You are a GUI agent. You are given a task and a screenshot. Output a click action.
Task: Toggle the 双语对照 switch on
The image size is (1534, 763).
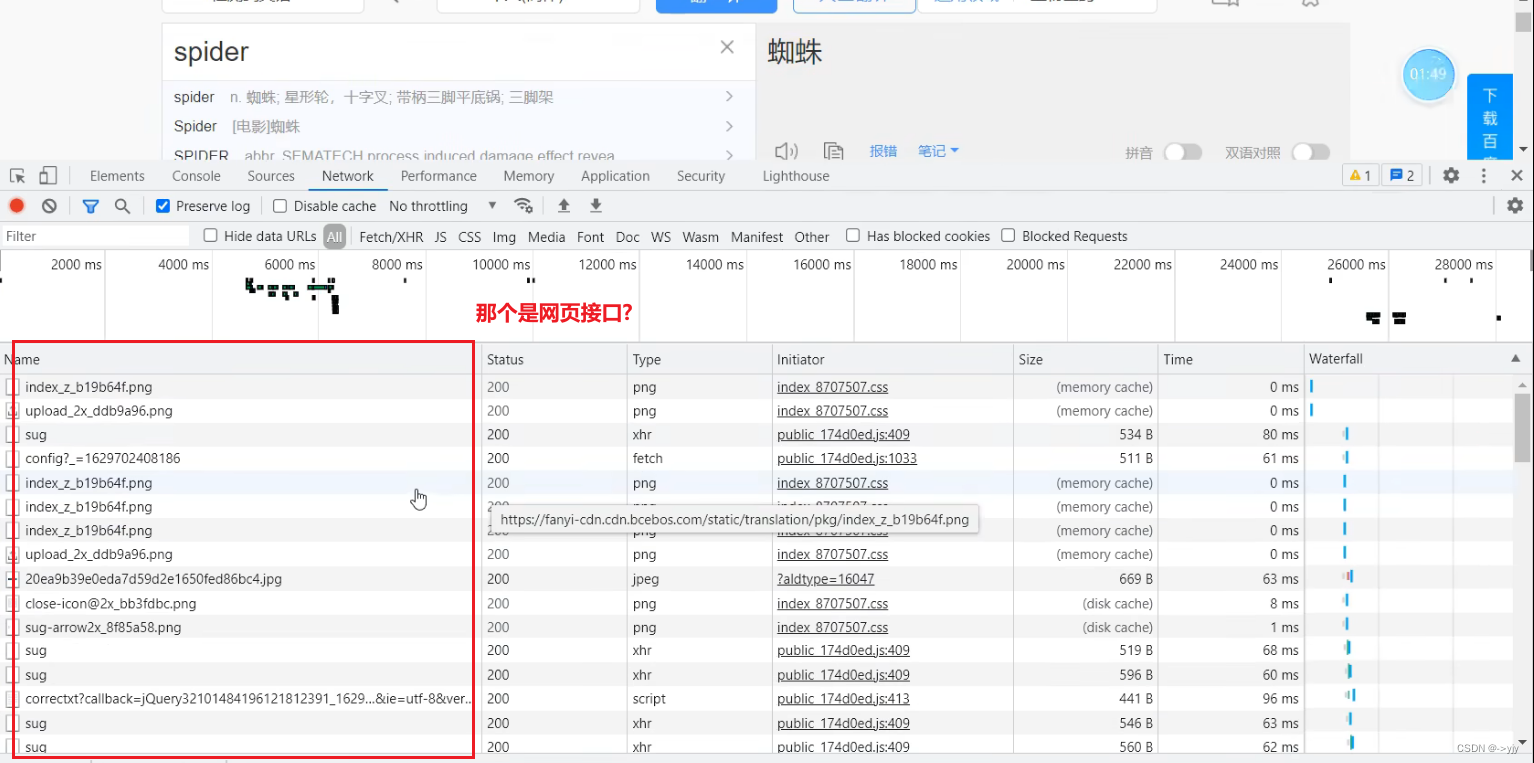(x=1311, y=151)
